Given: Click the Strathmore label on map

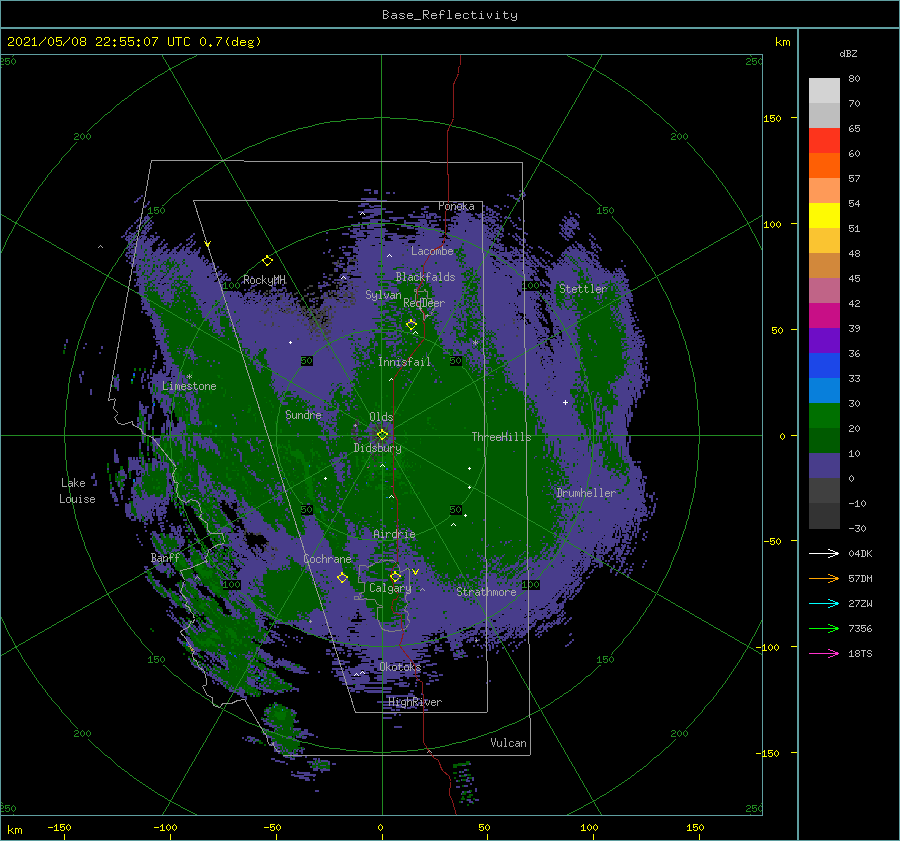Looking at the screenshot, I should 487,592.
